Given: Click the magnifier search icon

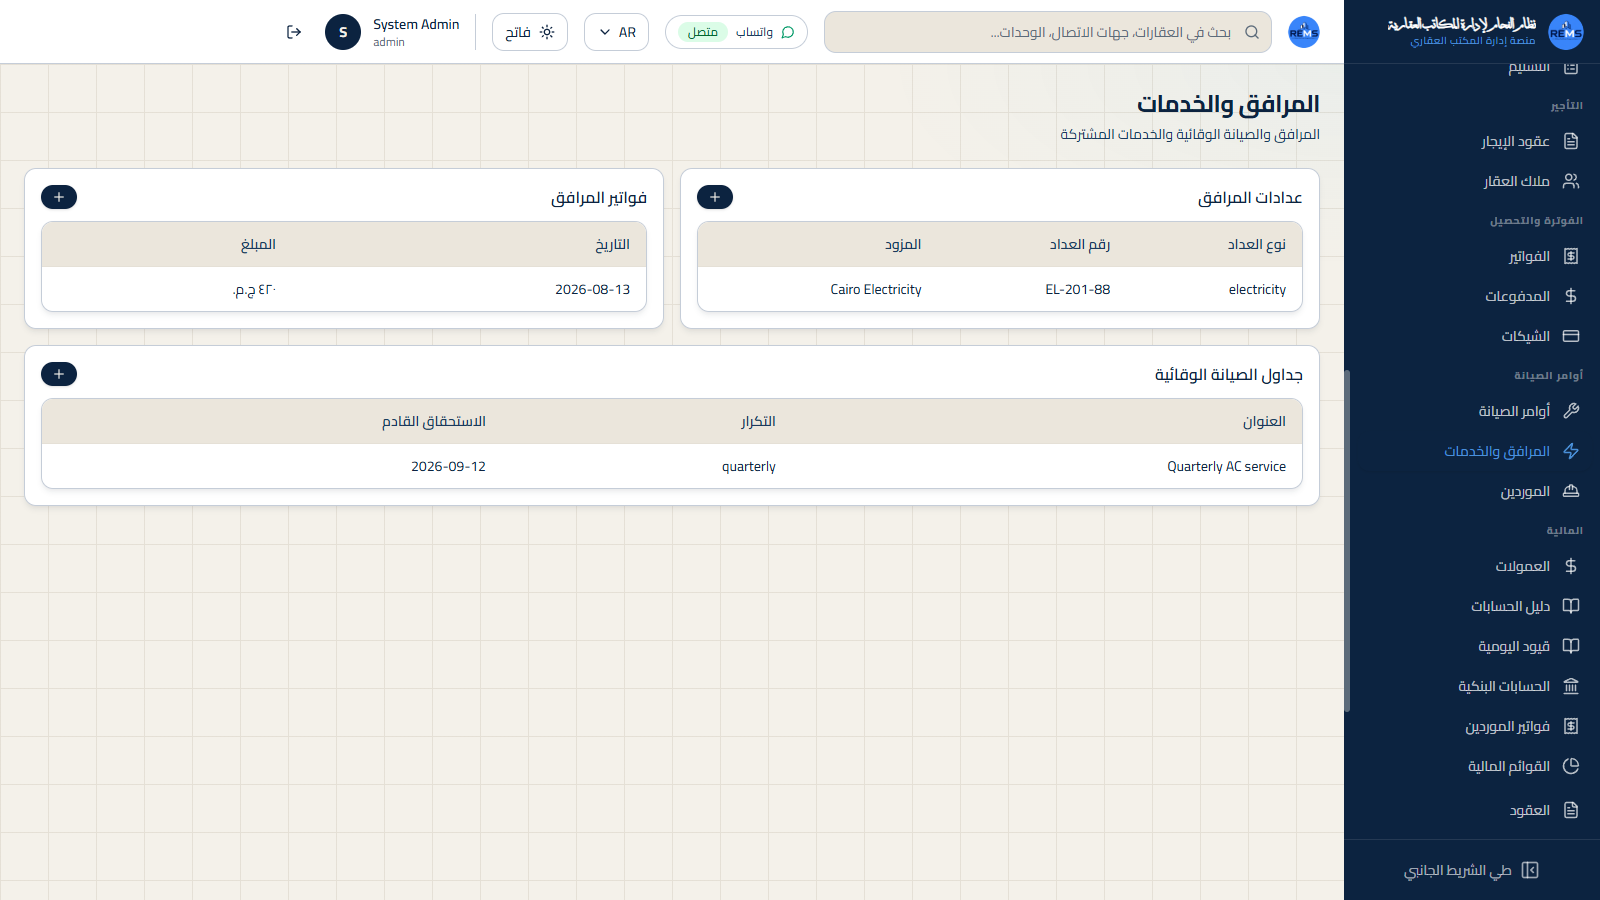Looking at the screenshot, I should coord(1252,32).
